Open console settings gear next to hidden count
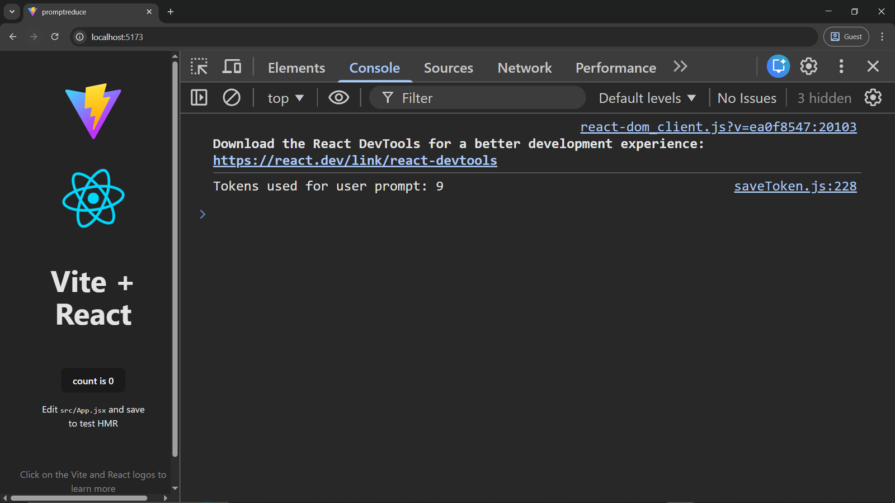 873,98
